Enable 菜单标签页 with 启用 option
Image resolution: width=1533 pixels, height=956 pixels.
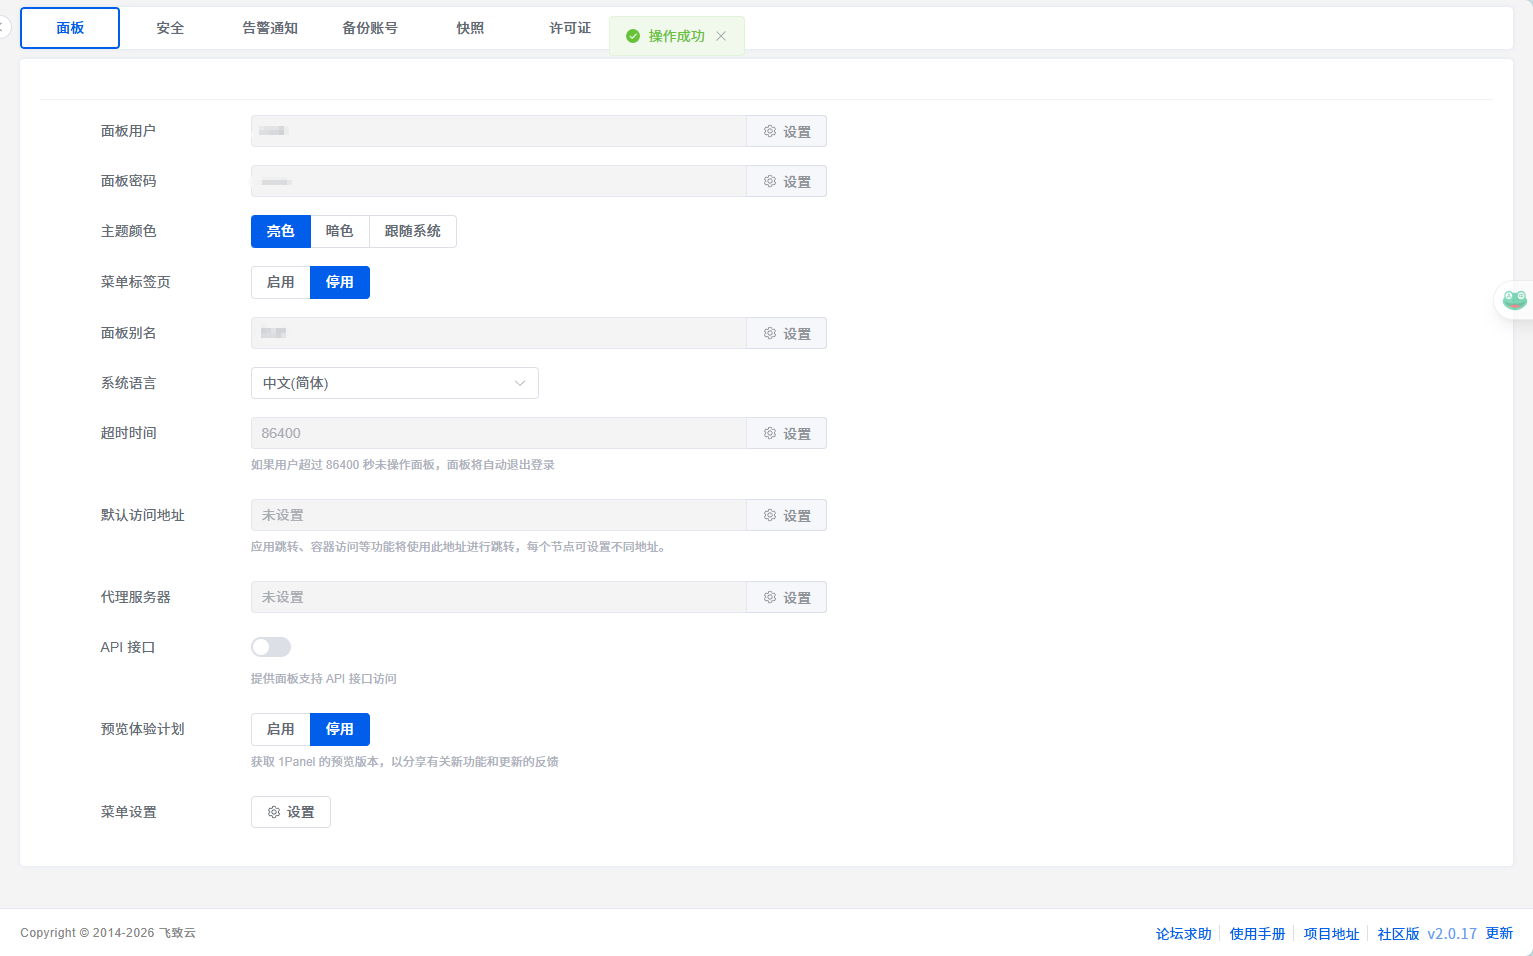click(280, 282)
